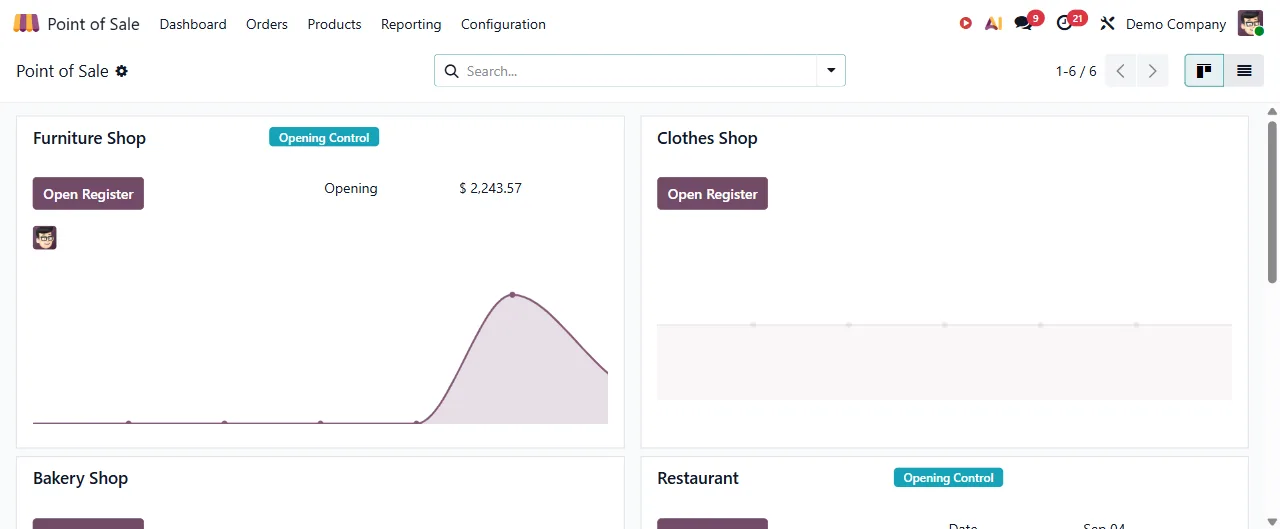Open the messages icon with 9 badge
1280x529 pixels.
(x=1023, y=23)
